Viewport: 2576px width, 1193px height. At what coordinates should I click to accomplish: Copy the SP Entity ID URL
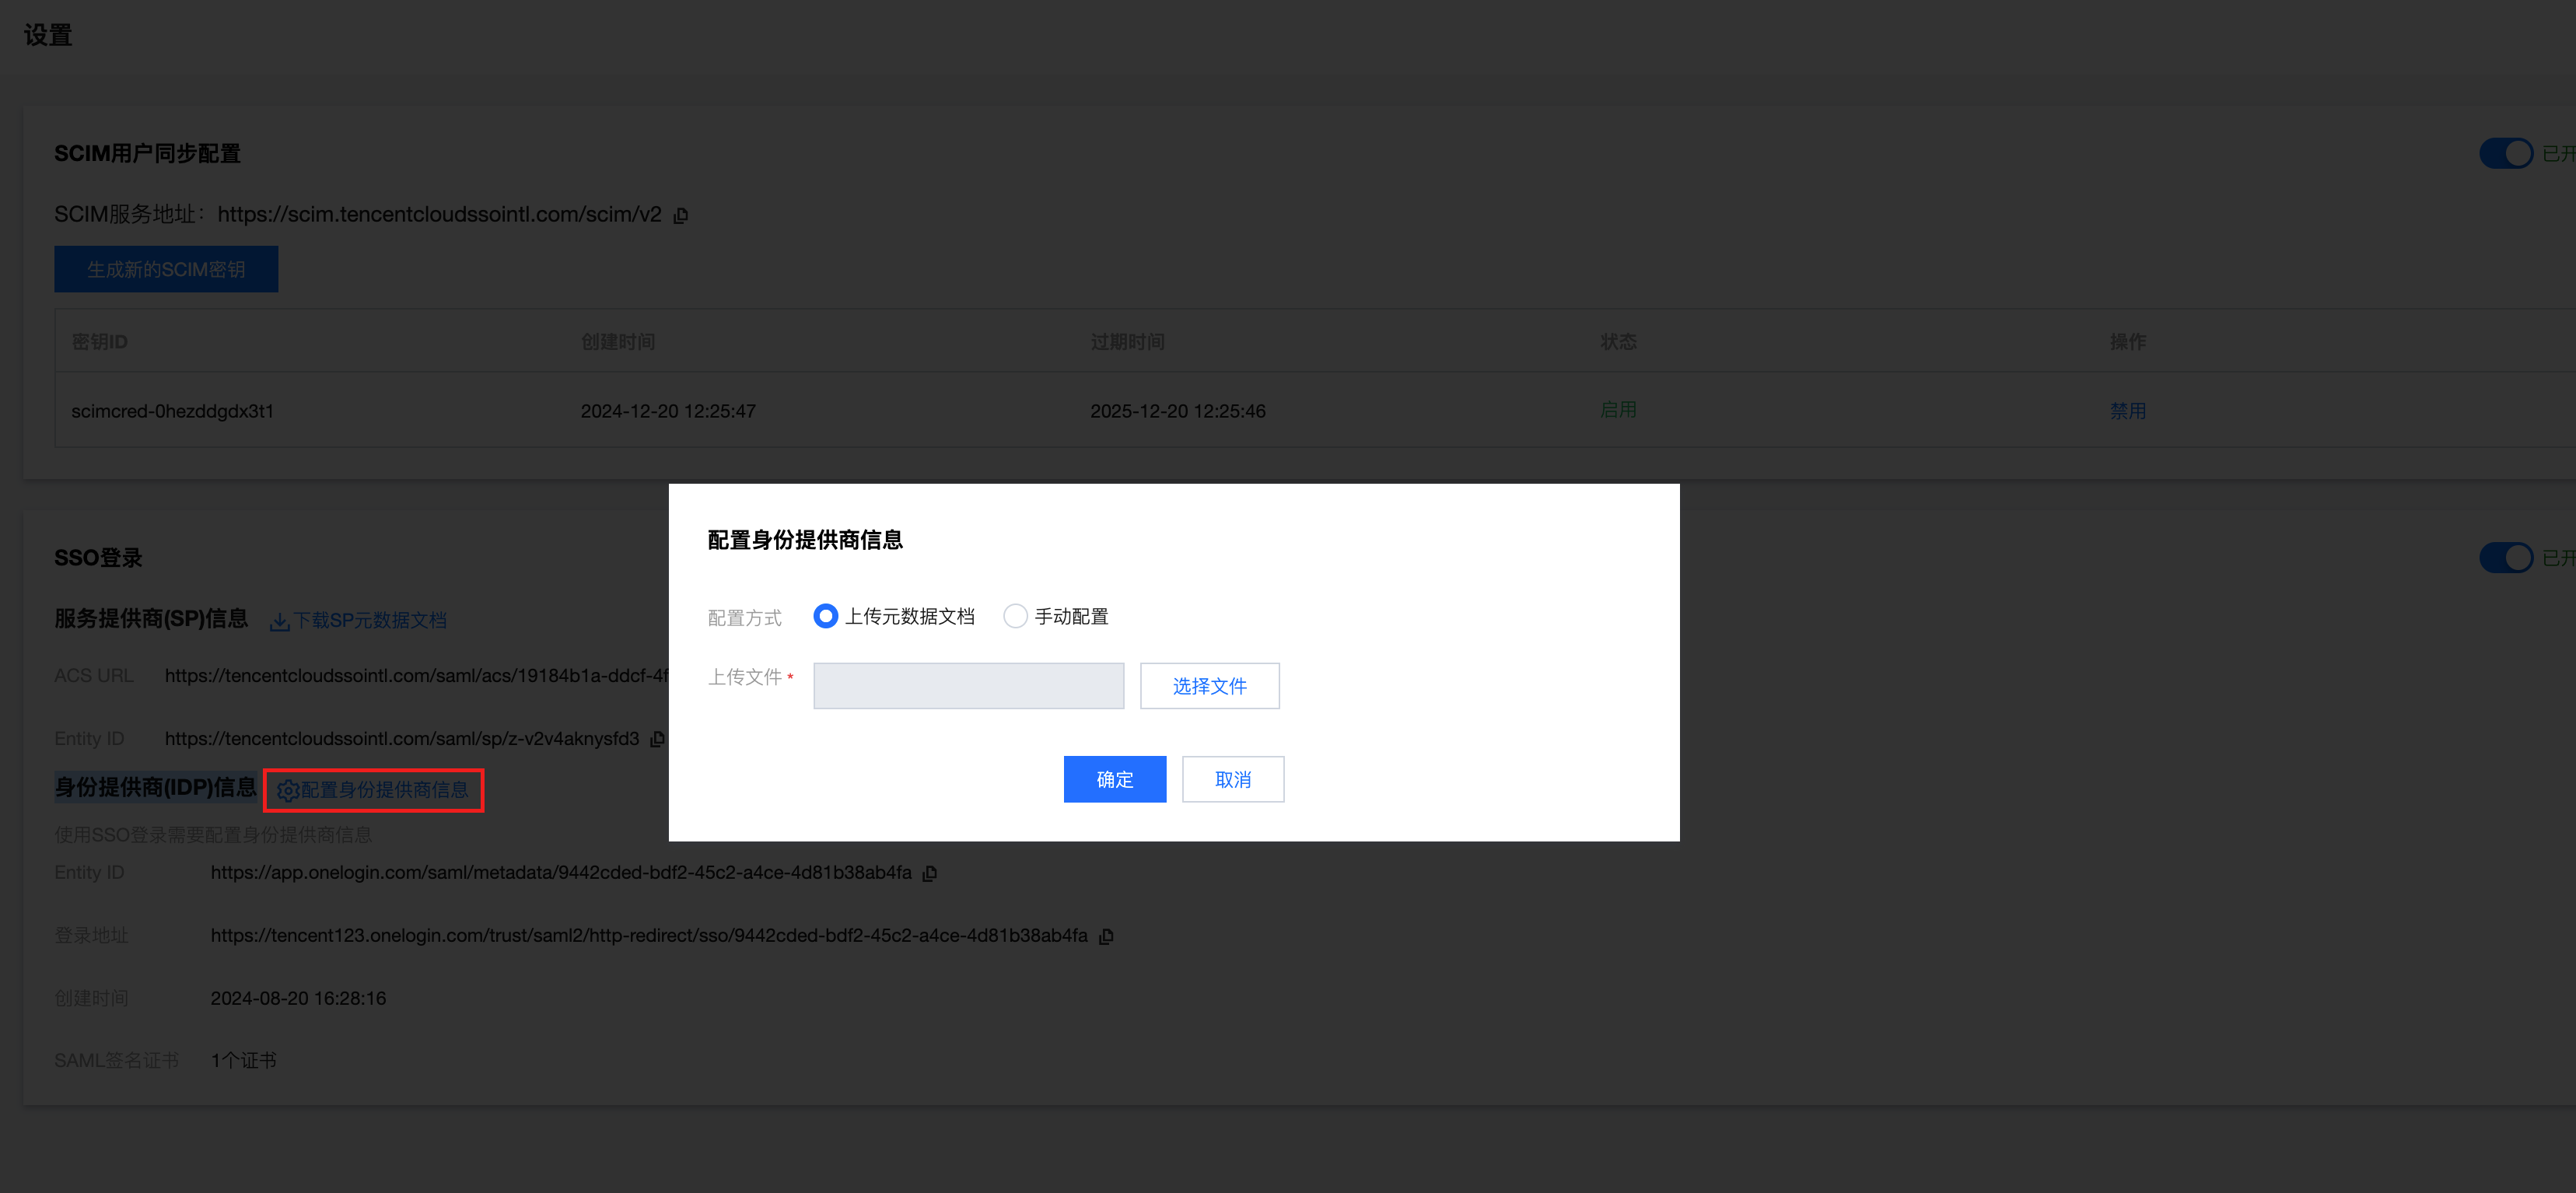[x=657, y=739]
